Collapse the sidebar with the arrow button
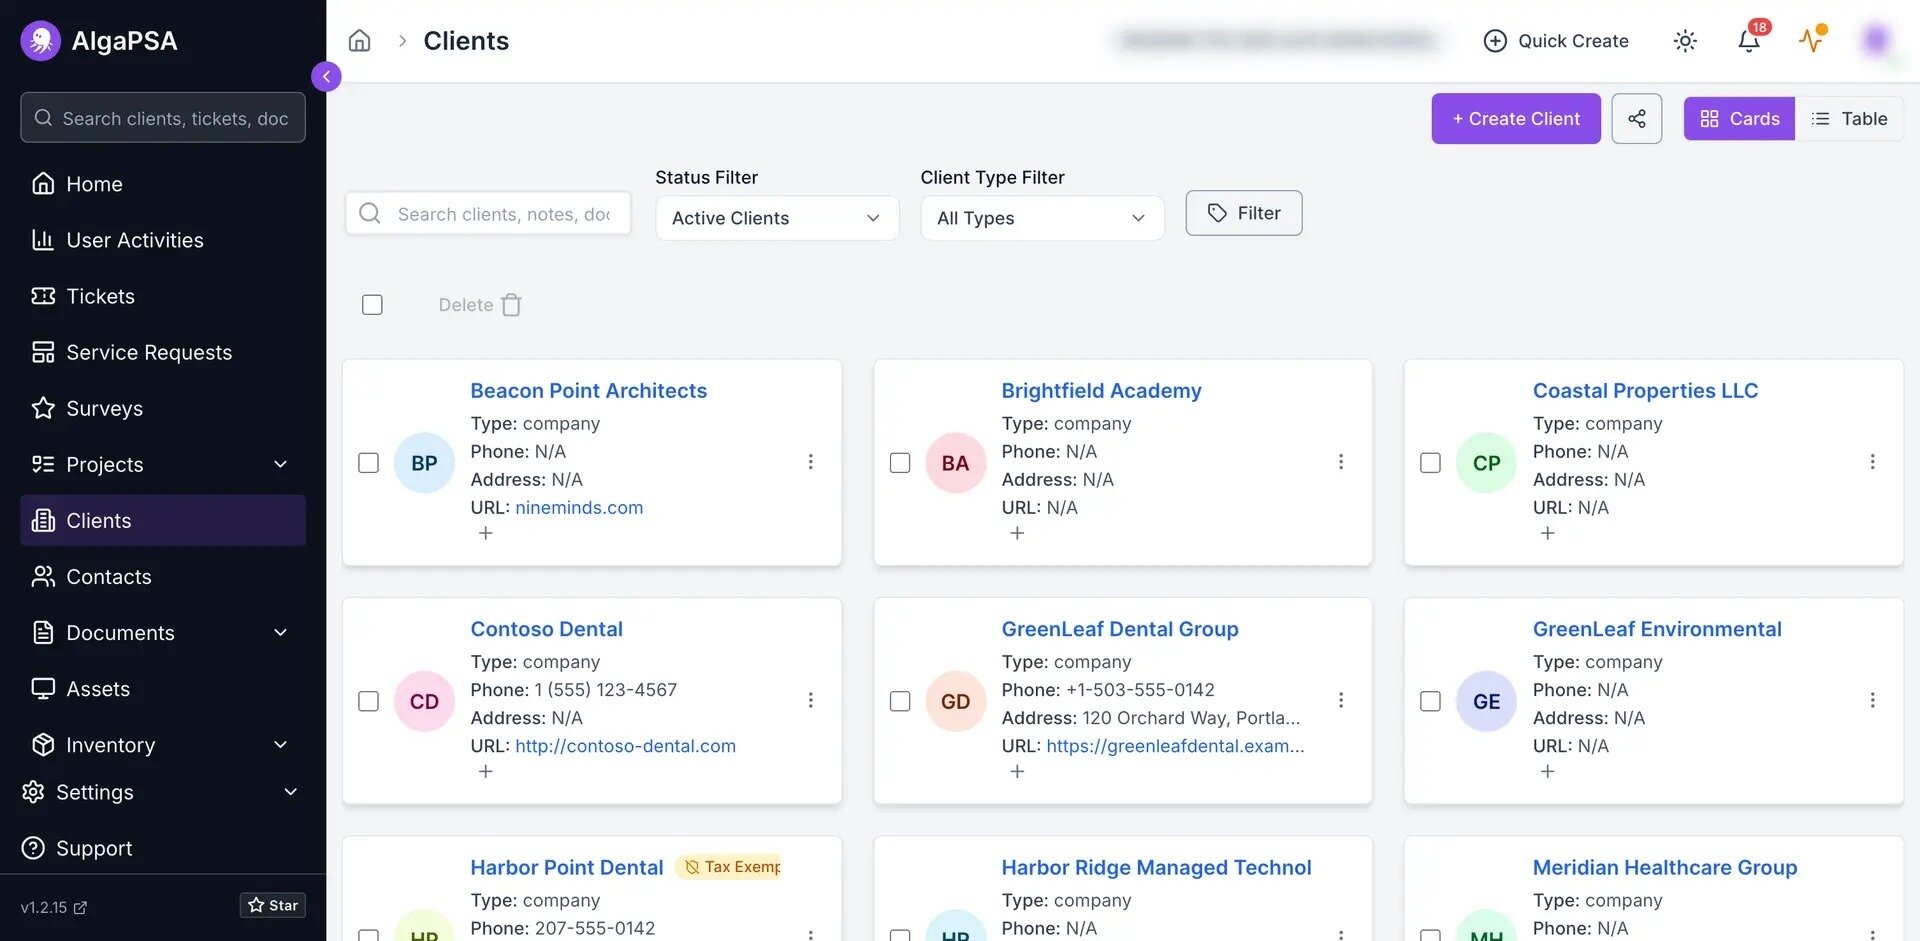Viewport: 1920px width, 941px height. point(326,77)
